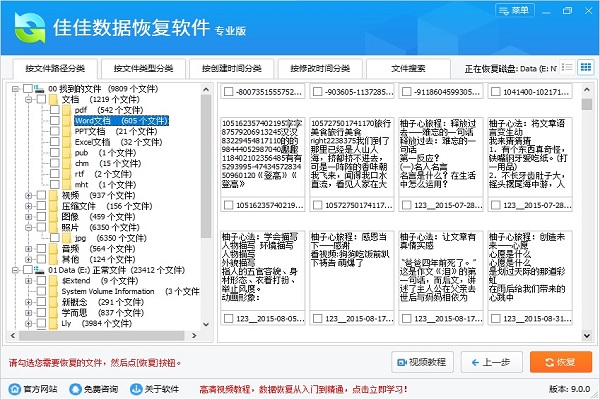Switch to list view icon
This screenshot has height=400, width=600.
tap(567, 68)
